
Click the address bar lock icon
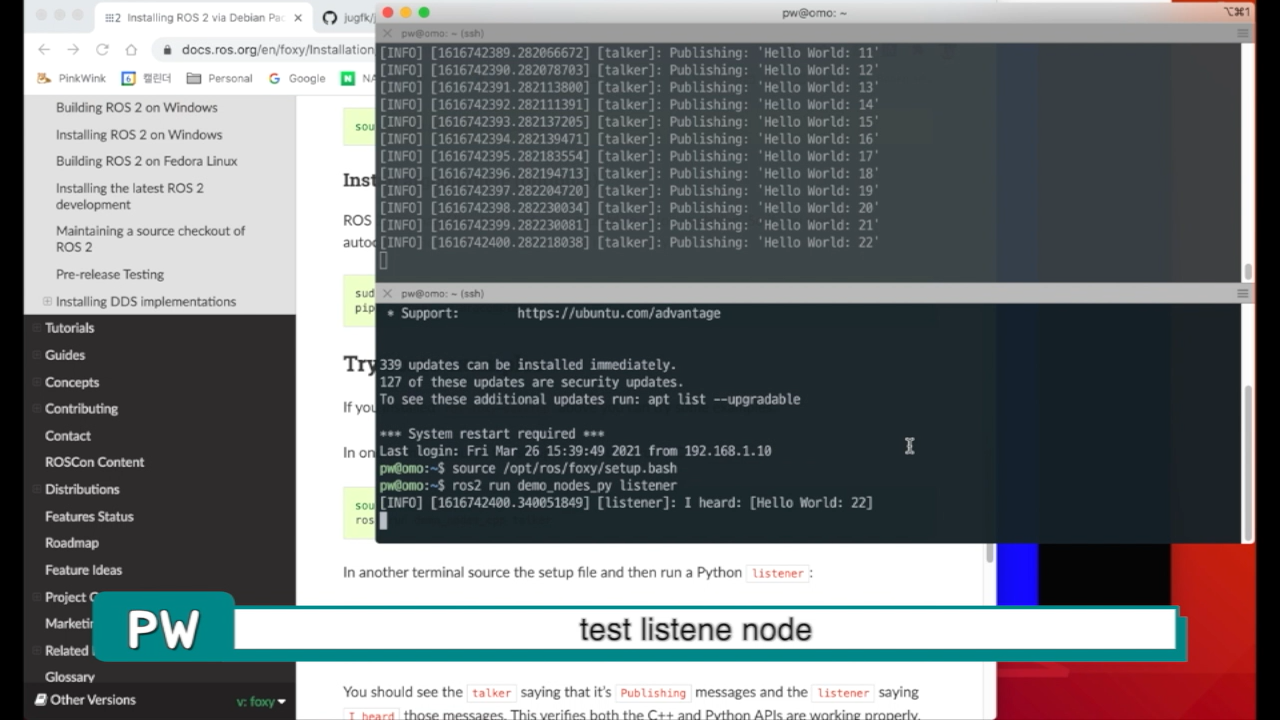tap(166, 49)
